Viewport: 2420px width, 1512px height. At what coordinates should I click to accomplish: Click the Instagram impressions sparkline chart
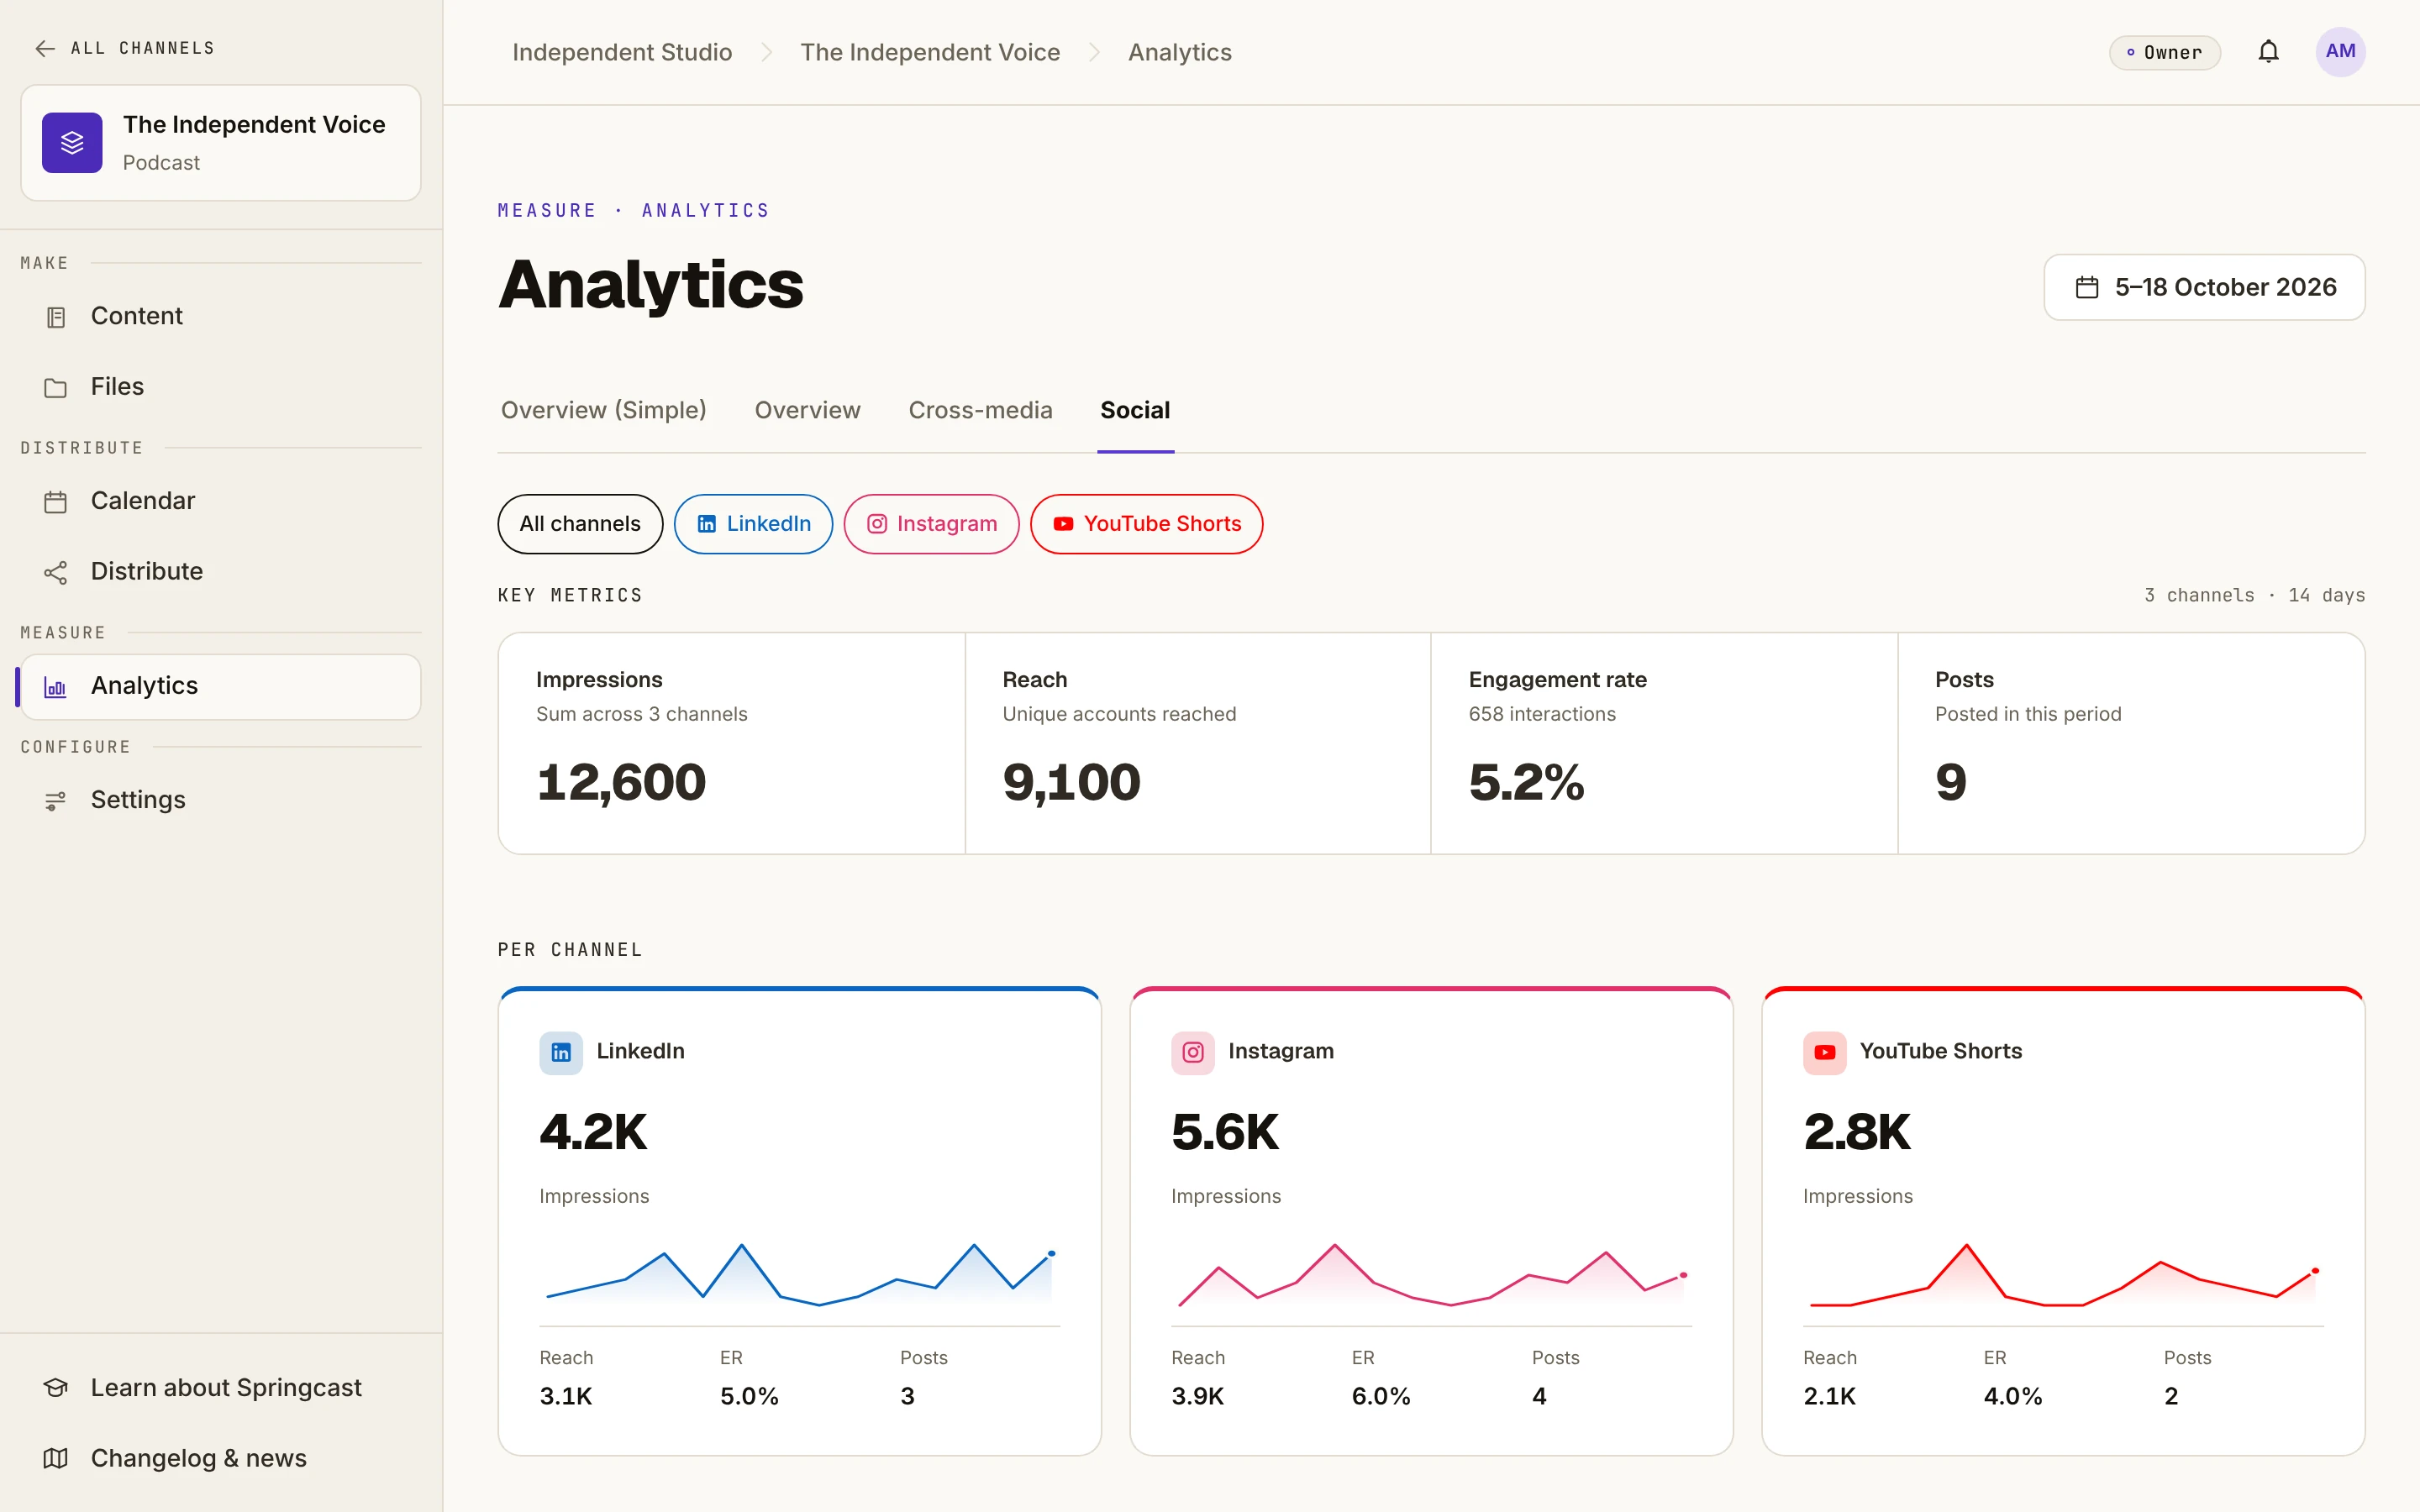1432,1275
